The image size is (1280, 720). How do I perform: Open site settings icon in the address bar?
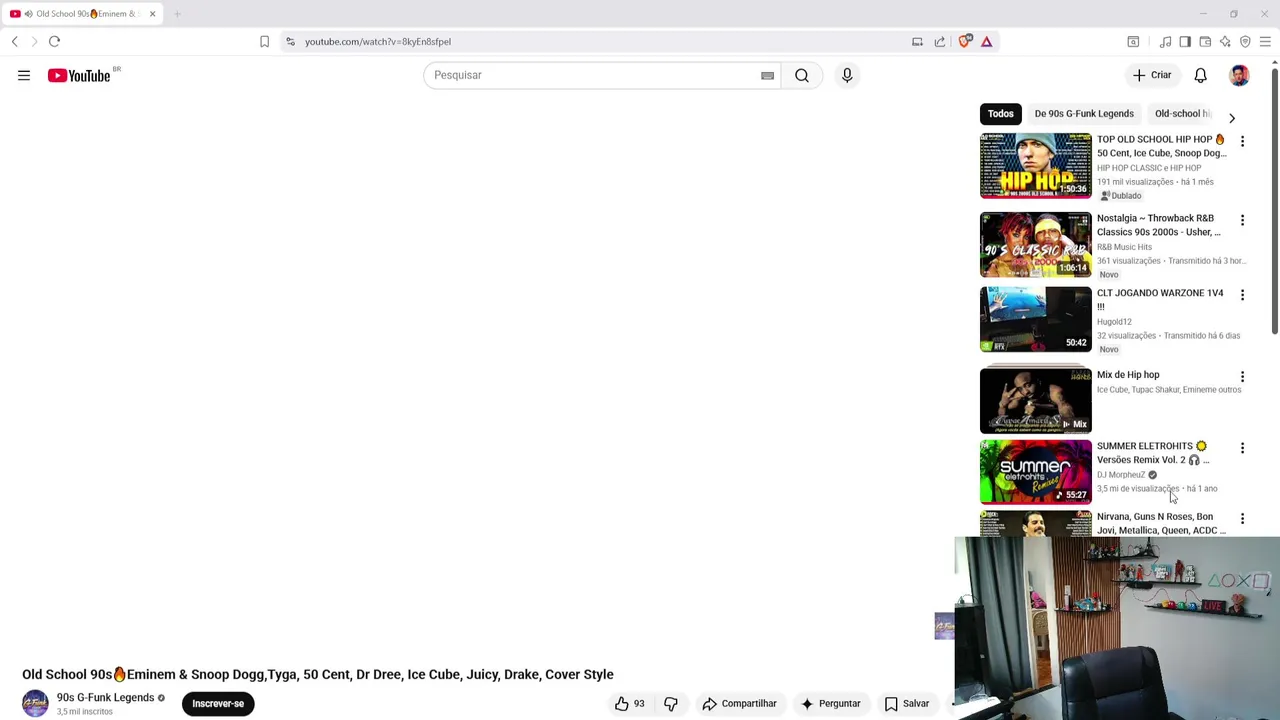[x=290, y=41]
